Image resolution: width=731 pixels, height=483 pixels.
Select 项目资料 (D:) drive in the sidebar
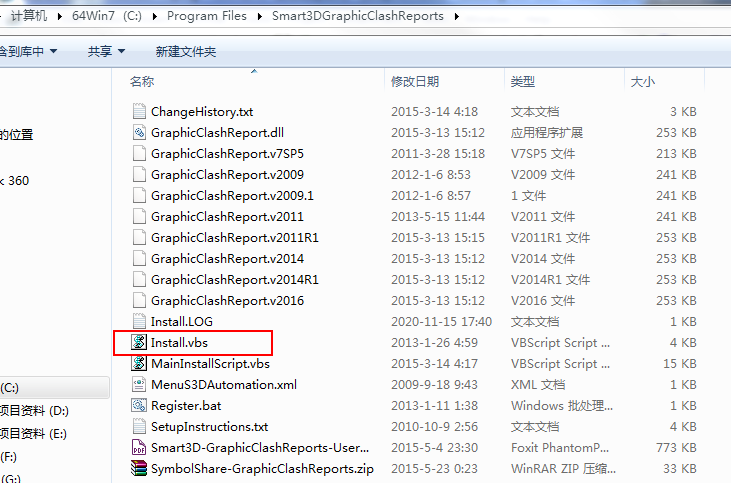tap(34, 410)
